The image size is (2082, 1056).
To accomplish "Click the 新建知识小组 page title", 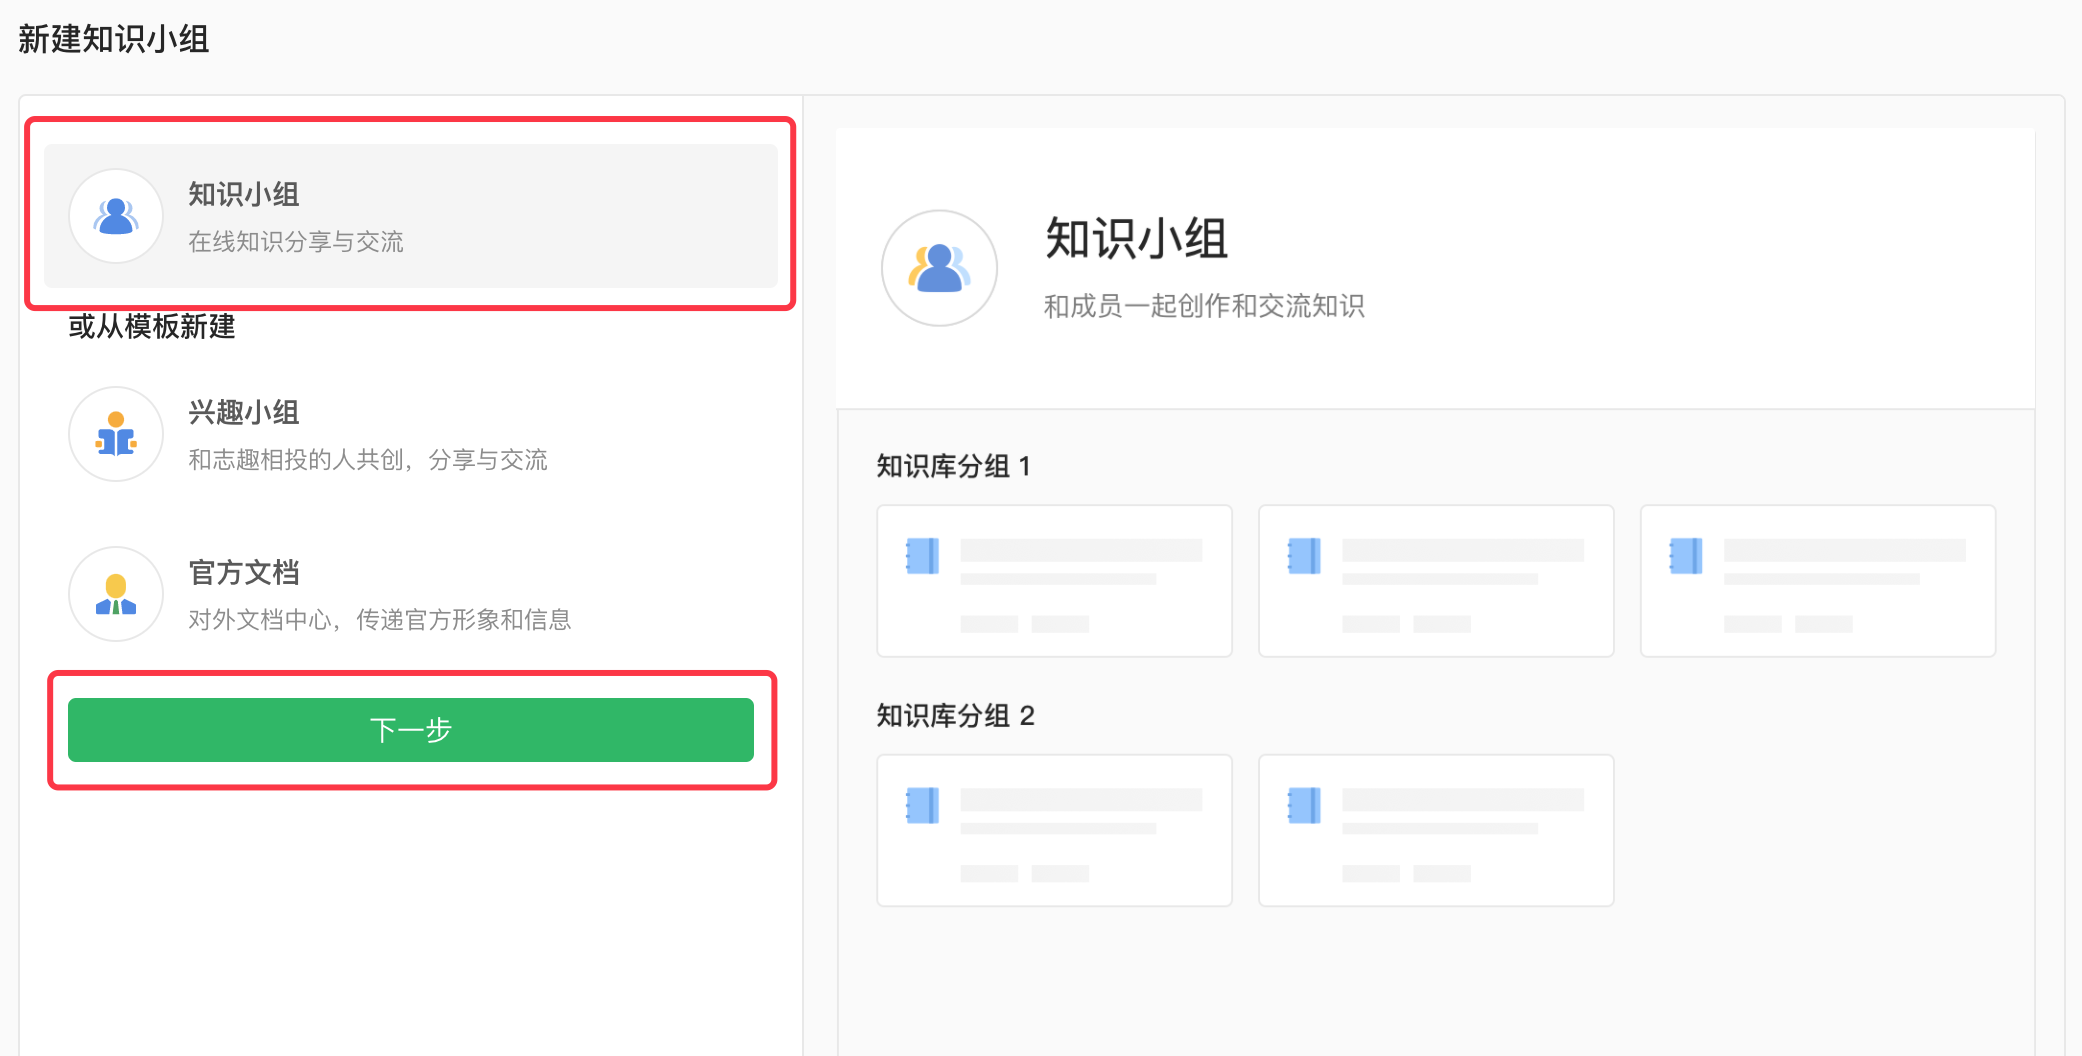I will tap(114, 39).
